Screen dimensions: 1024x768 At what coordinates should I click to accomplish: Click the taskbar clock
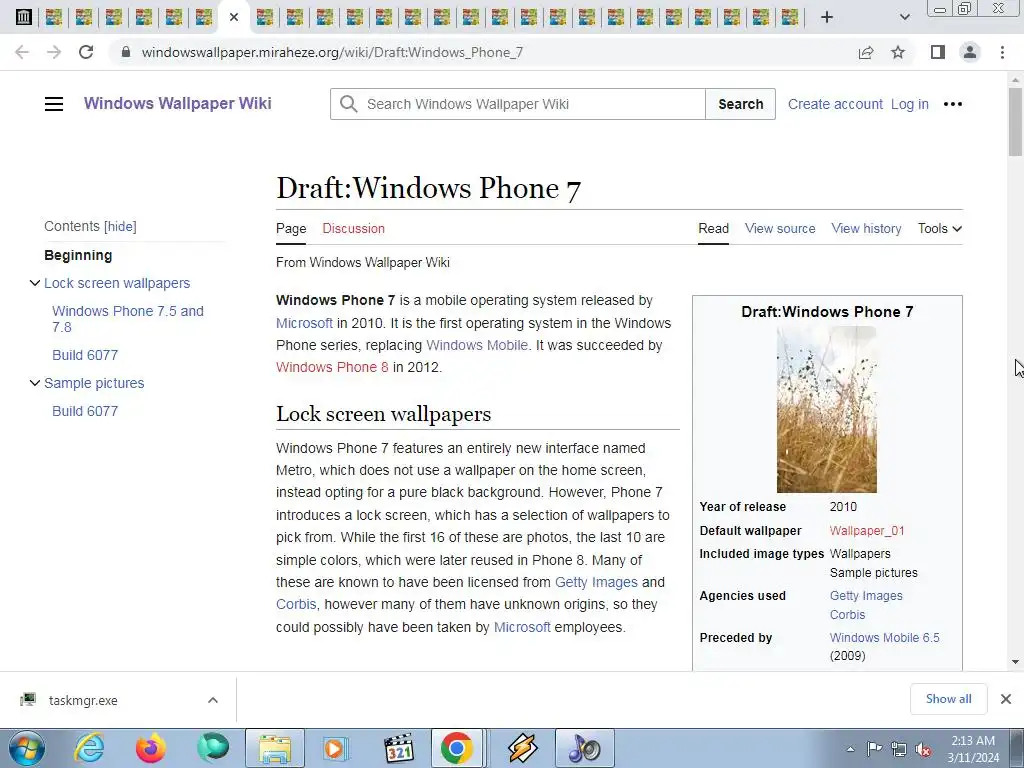(973, 749)
